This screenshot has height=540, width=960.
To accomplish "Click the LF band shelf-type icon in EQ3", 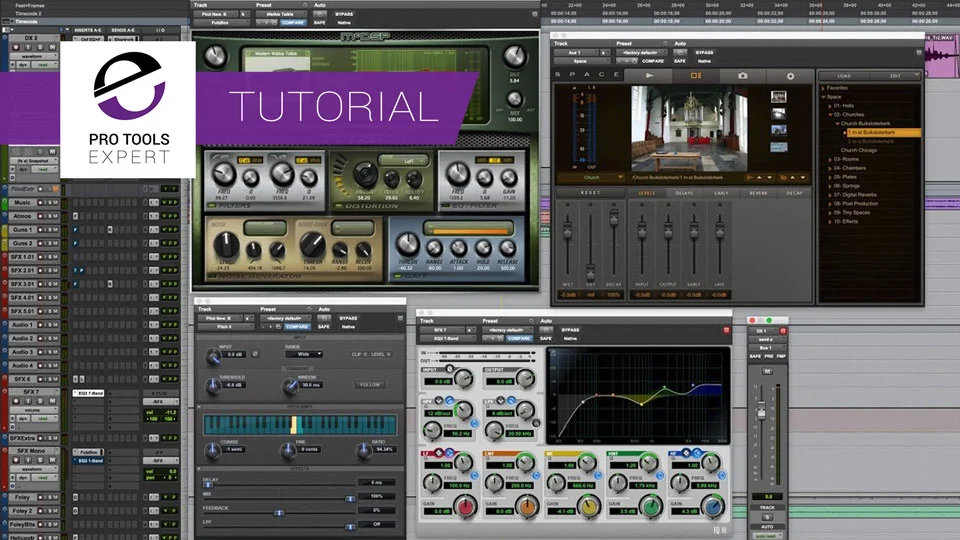I will coord(449,453).
